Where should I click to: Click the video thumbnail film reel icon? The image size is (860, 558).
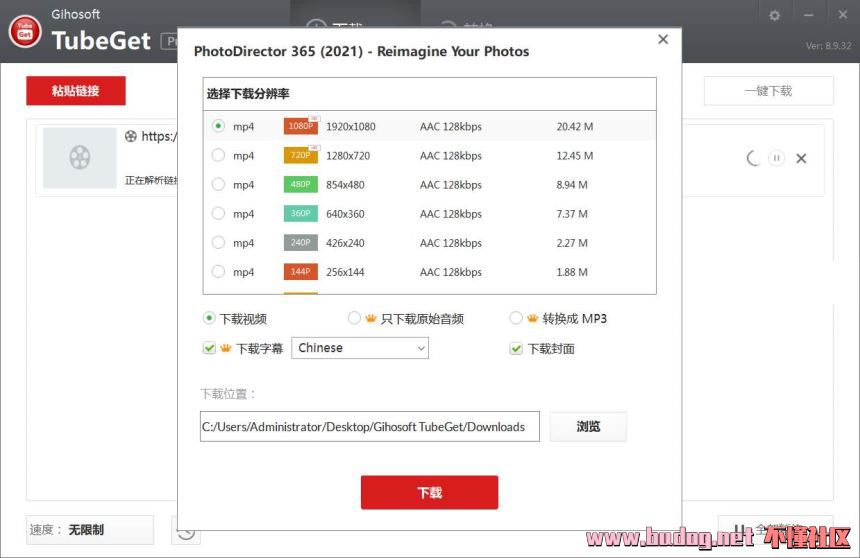point(80,158)
